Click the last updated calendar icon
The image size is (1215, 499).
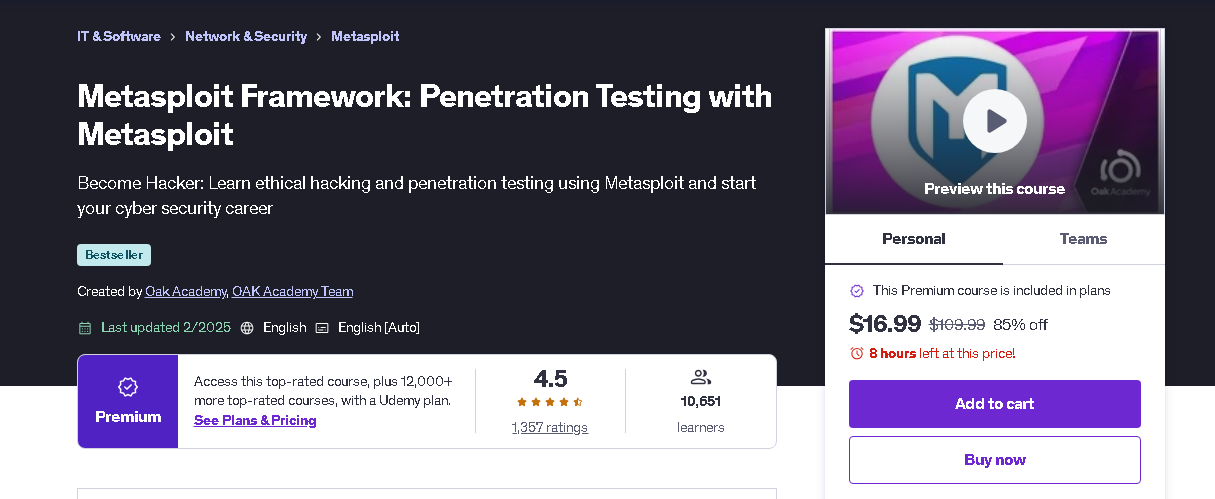[x=85, y=328]
